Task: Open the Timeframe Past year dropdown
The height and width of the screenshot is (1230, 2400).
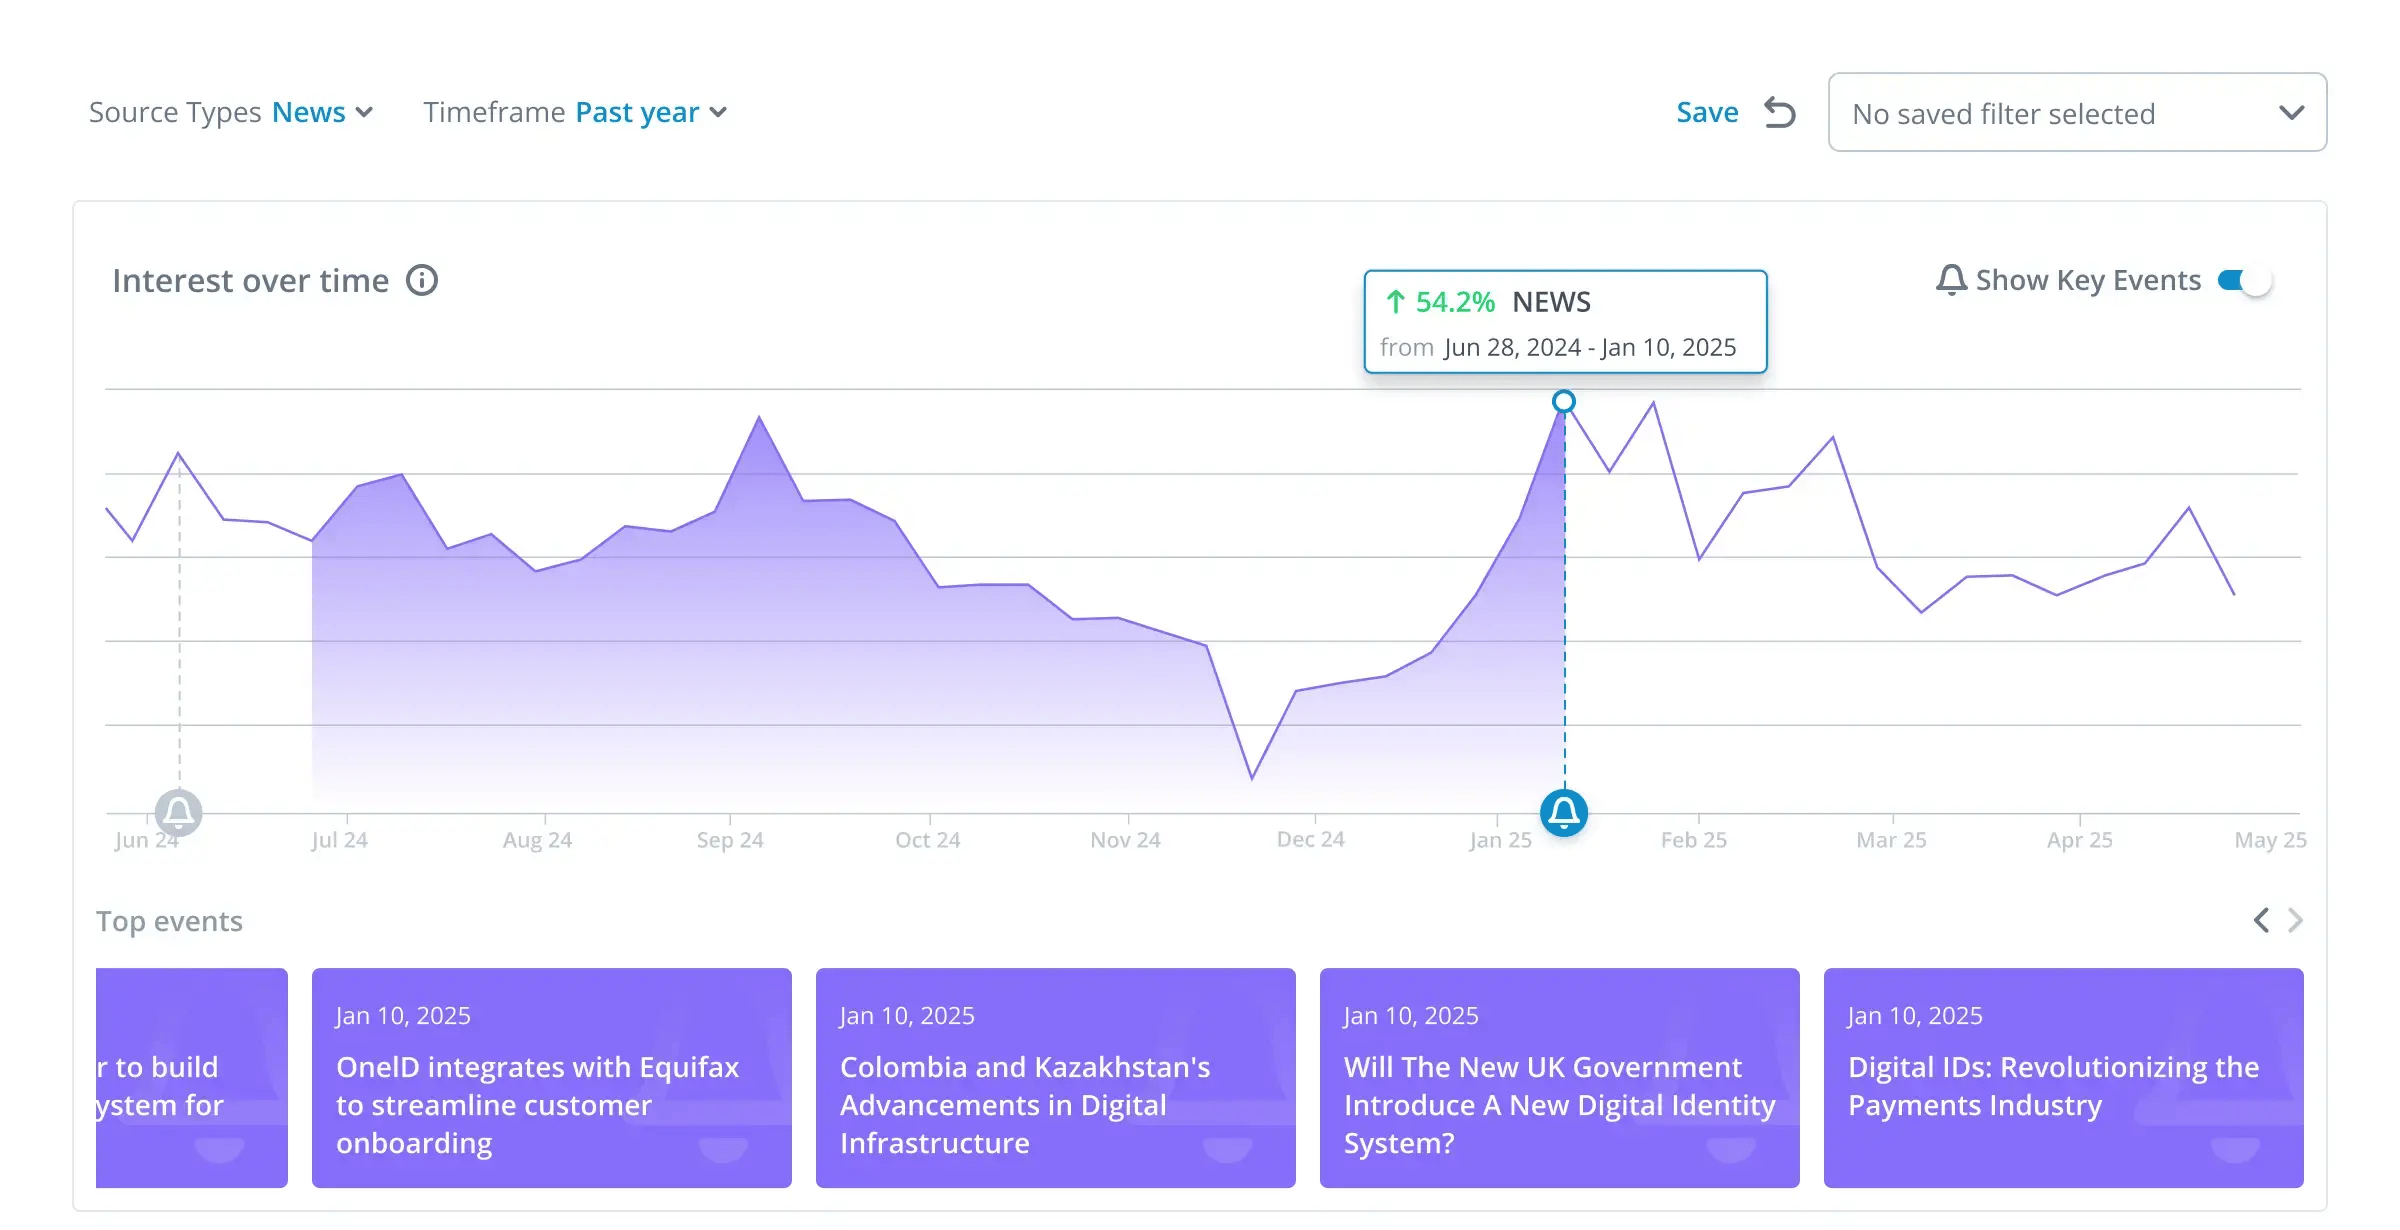Action: [575, 112]
